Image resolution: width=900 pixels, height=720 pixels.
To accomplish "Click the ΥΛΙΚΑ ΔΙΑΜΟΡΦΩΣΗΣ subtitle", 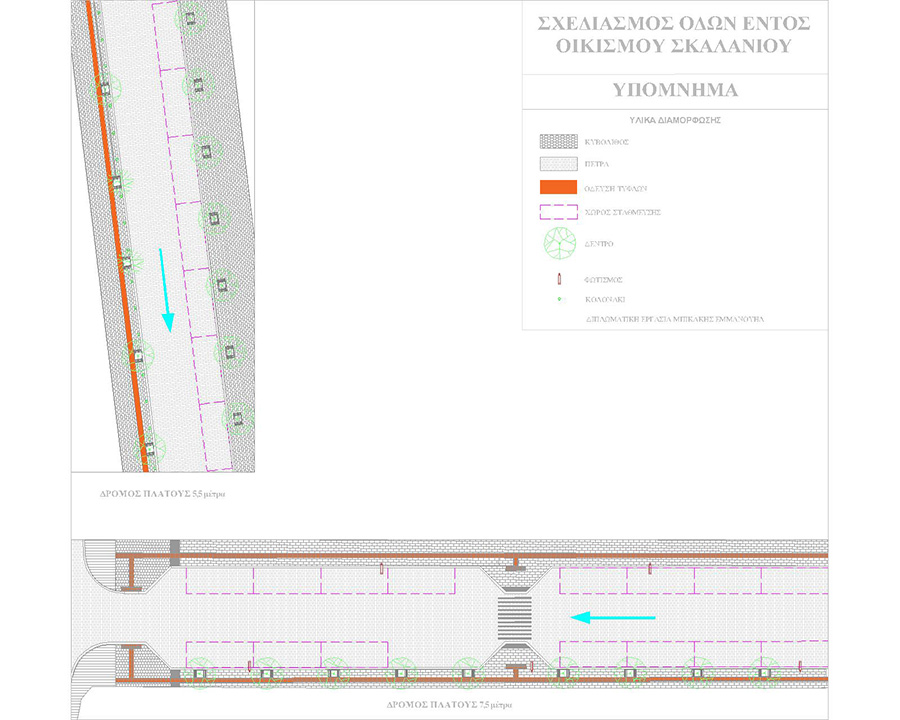I will (675, 119).
